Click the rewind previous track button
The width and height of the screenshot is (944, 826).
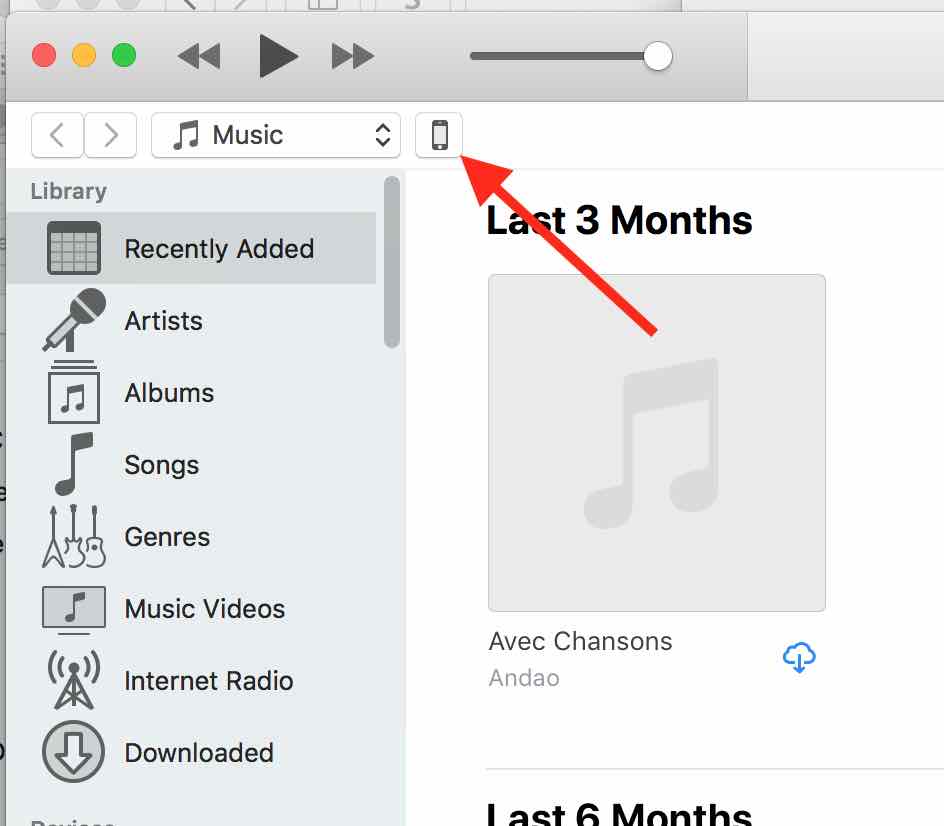(x=199, y=57)
